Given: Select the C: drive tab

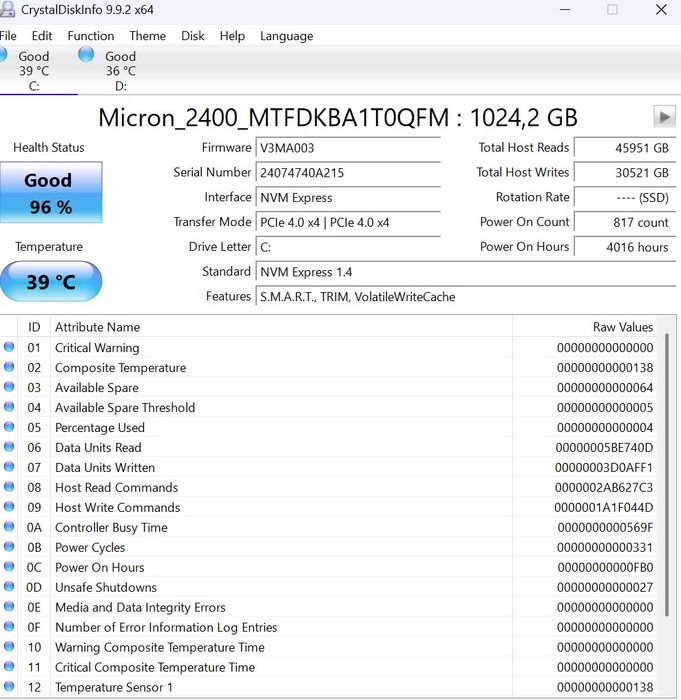Looking at the screenshot, I should (34, 71).
